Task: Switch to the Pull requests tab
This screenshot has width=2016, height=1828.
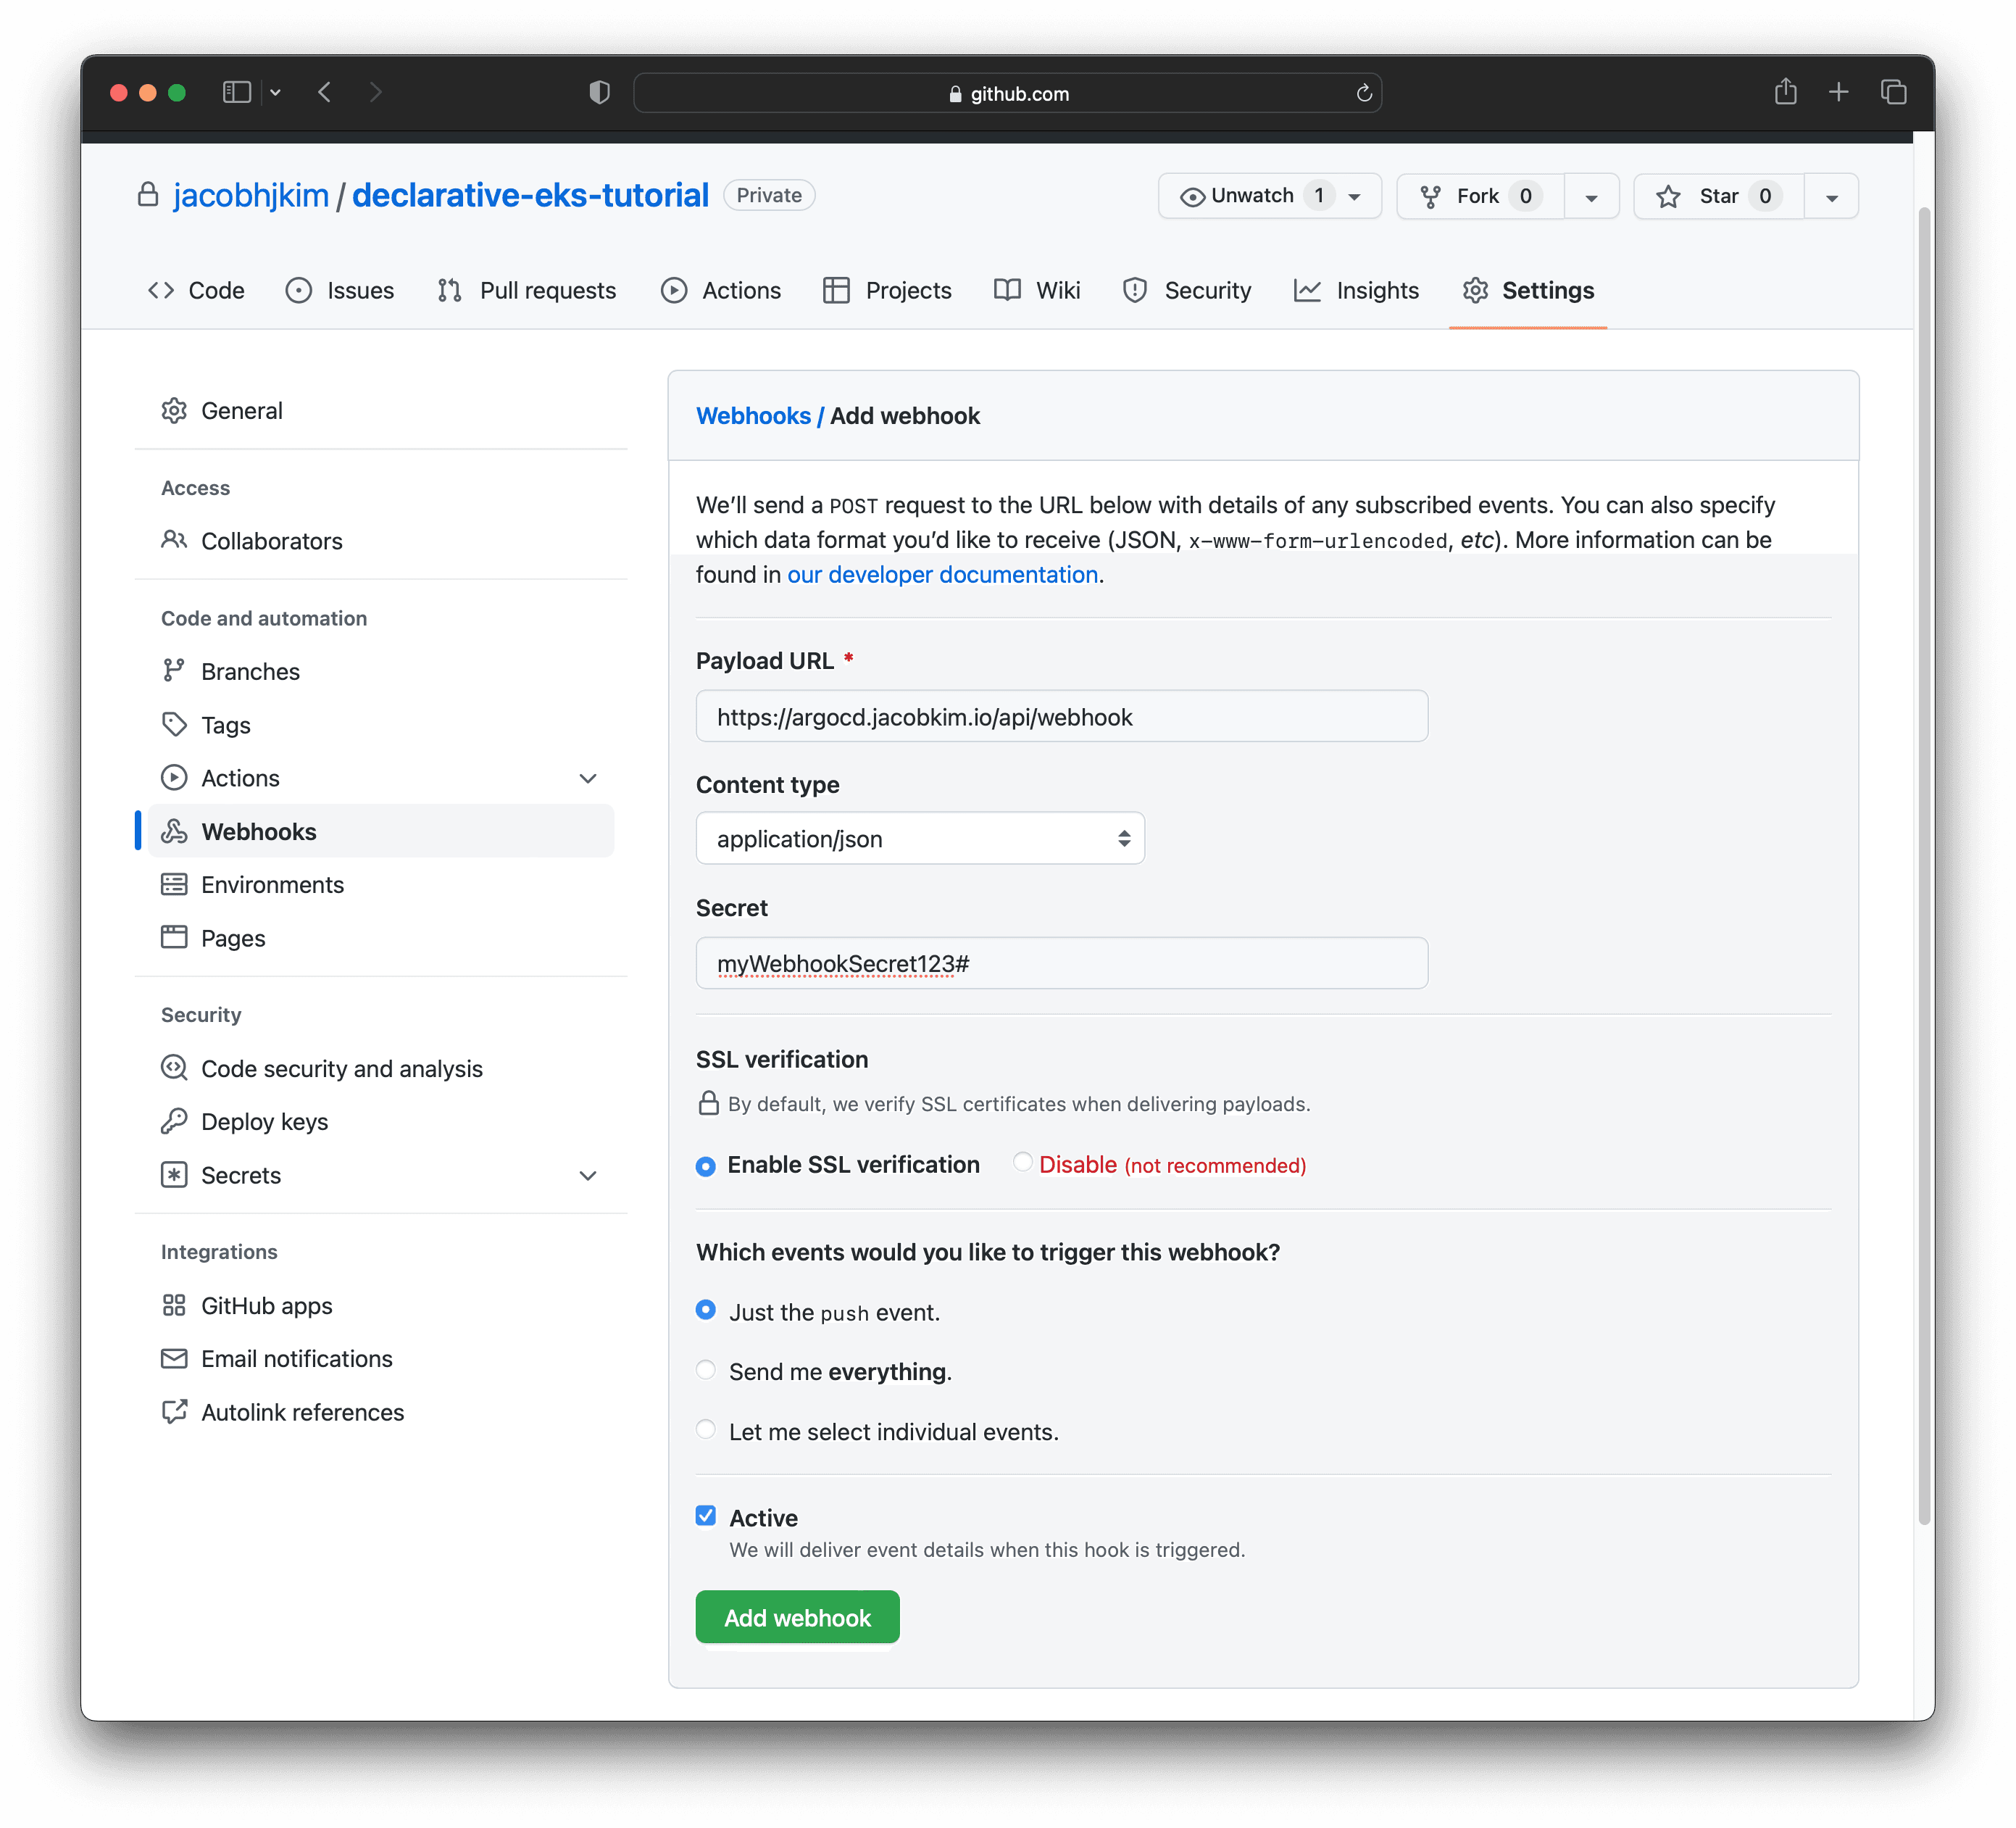Action: coord(547,290)
